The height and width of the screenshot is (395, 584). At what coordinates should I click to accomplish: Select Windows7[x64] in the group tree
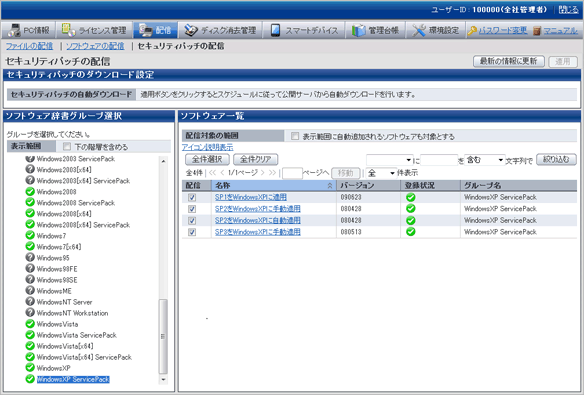tap(58, 247)
